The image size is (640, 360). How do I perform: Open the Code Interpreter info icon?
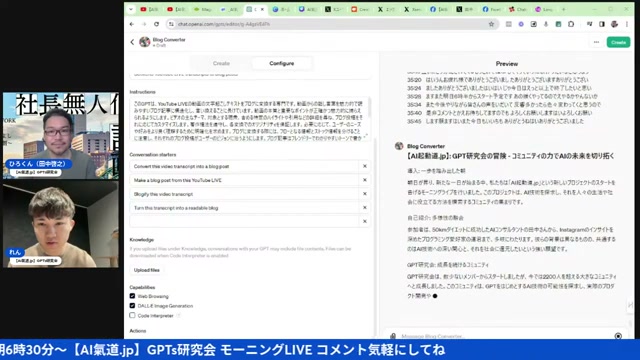click(178, 316)
